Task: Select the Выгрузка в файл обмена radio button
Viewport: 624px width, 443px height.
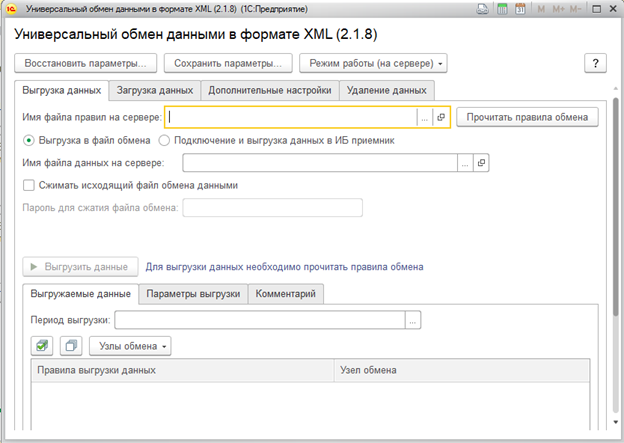Action: point(28,140)
